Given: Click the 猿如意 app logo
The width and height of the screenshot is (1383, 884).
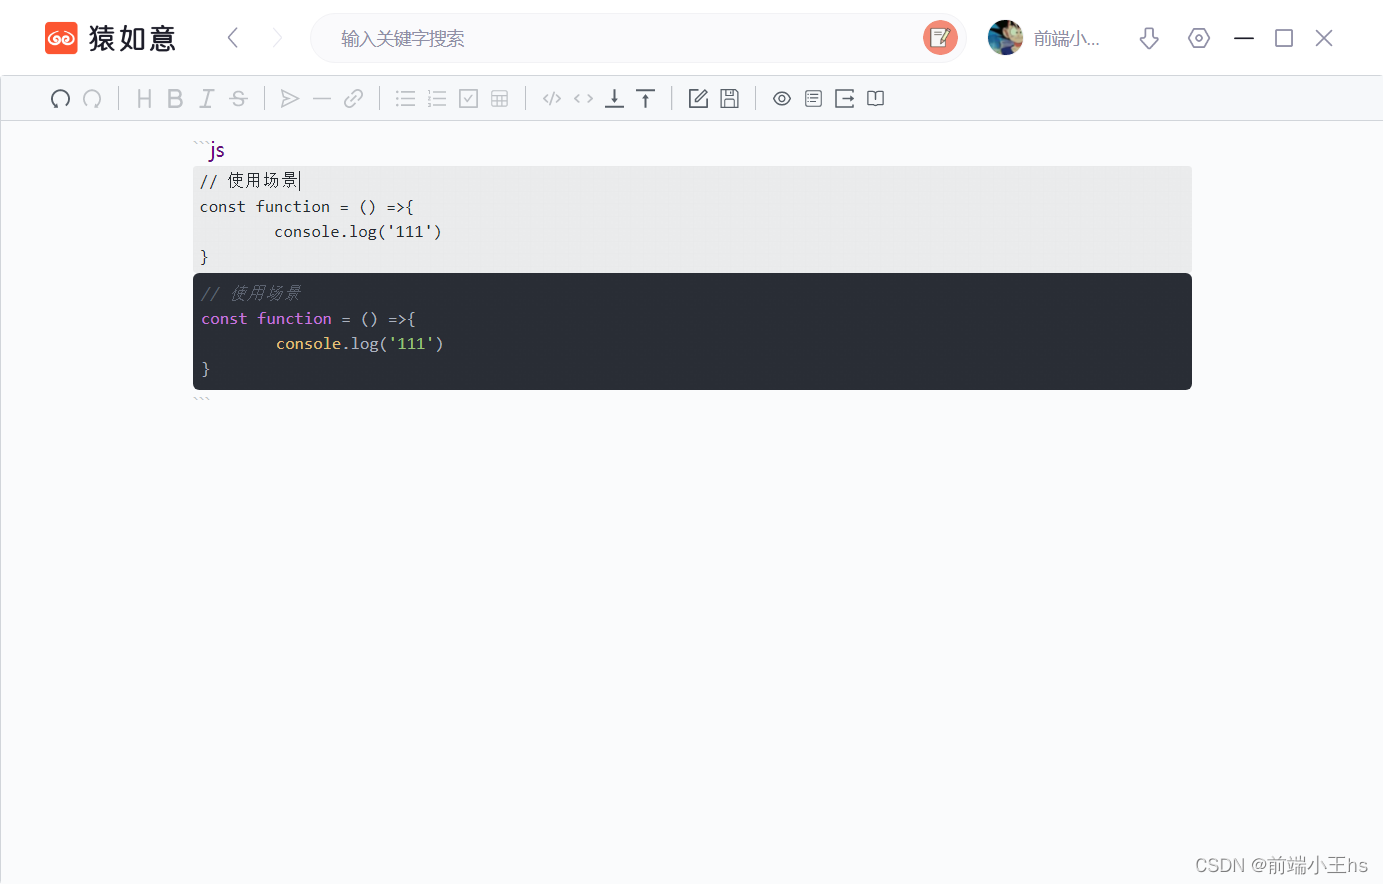Looking at the screenshot, I should pyautogui.click(x=110, y=38).
